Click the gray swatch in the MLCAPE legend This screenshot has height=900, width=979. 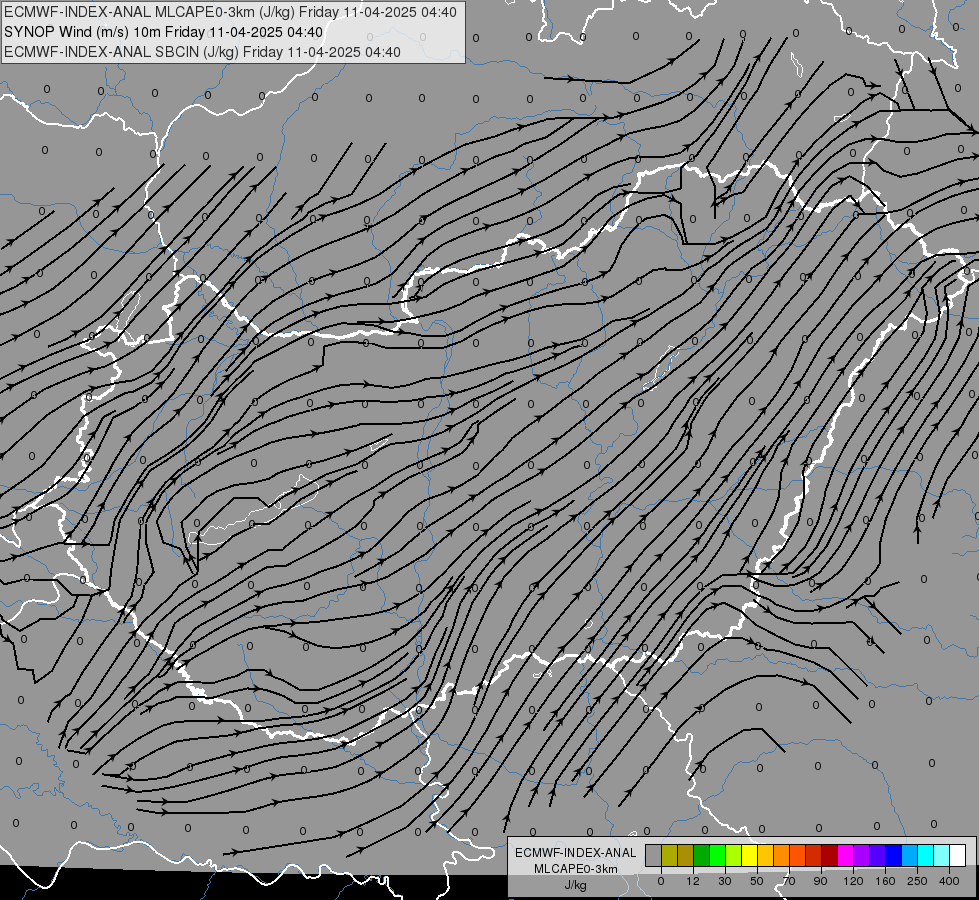(653, 856)
